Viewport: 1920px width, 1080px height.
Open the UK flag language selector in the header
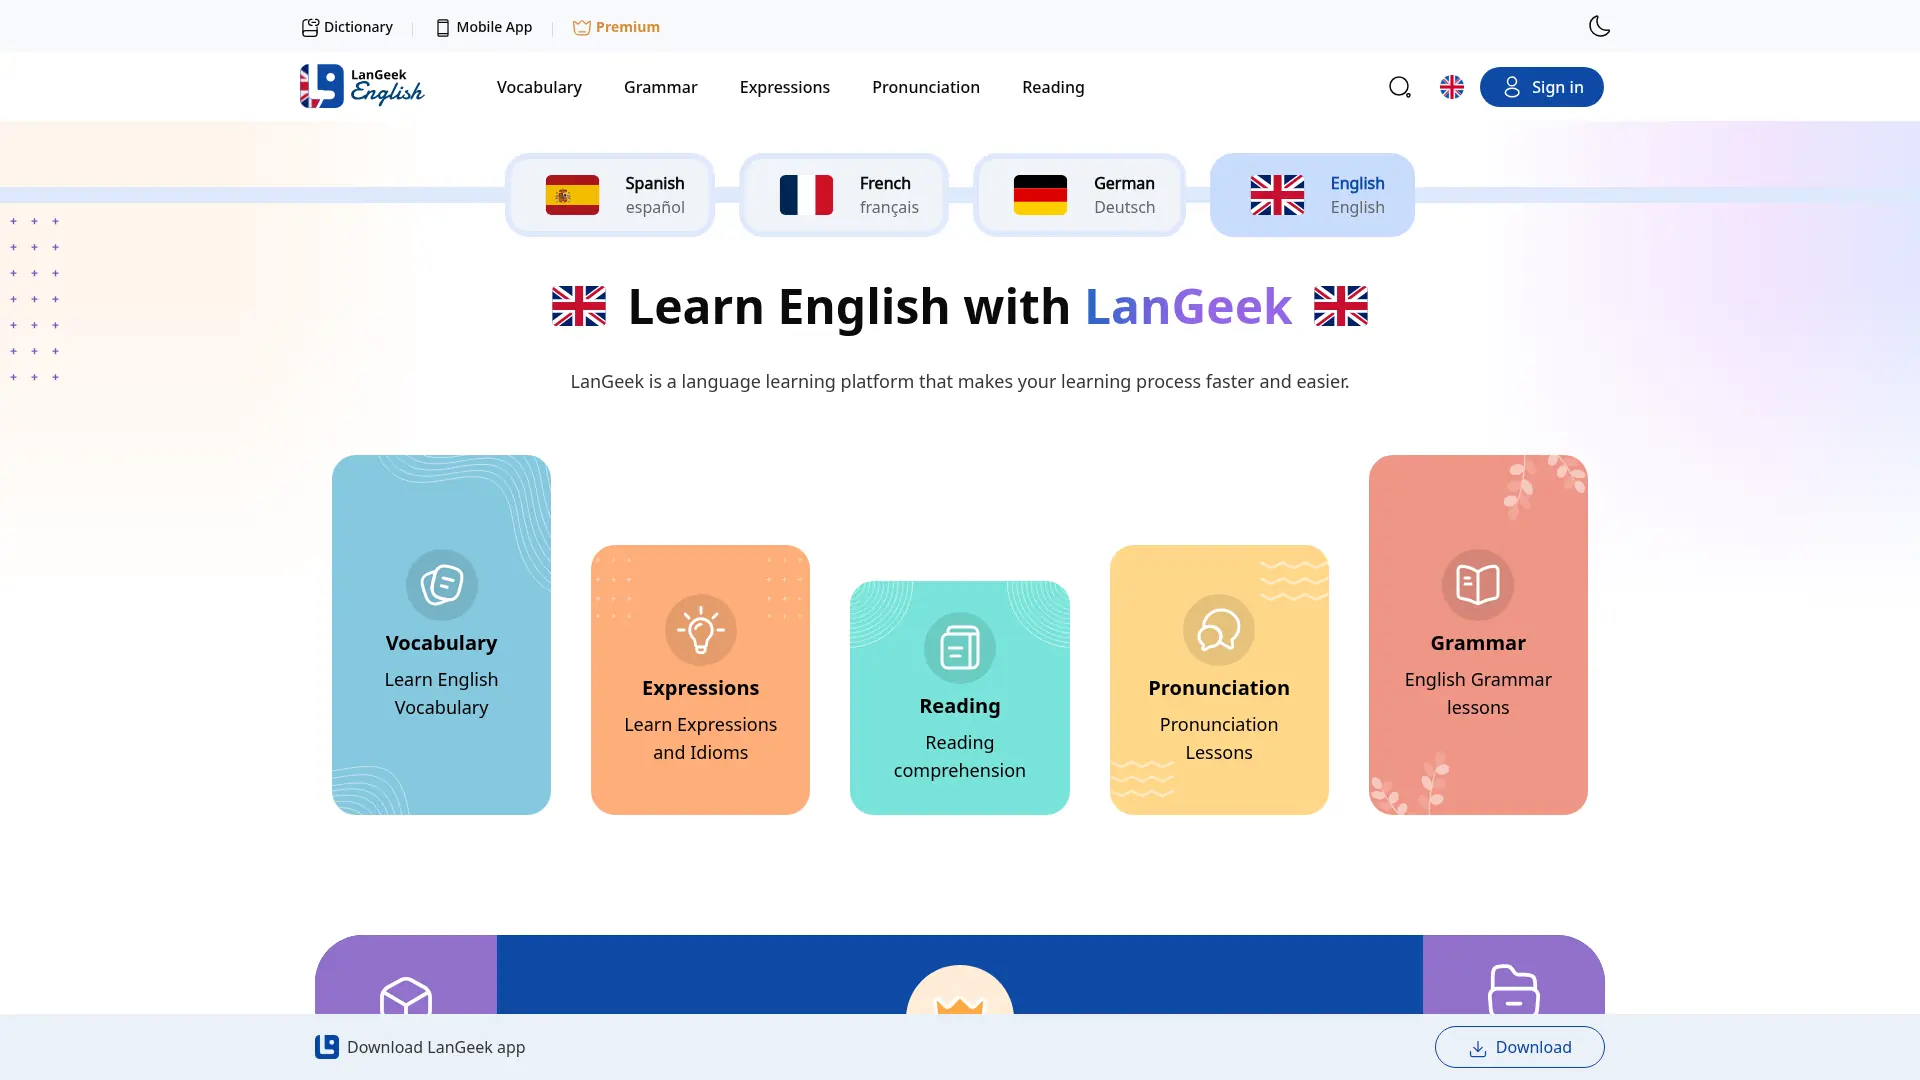pos(1451,87)
